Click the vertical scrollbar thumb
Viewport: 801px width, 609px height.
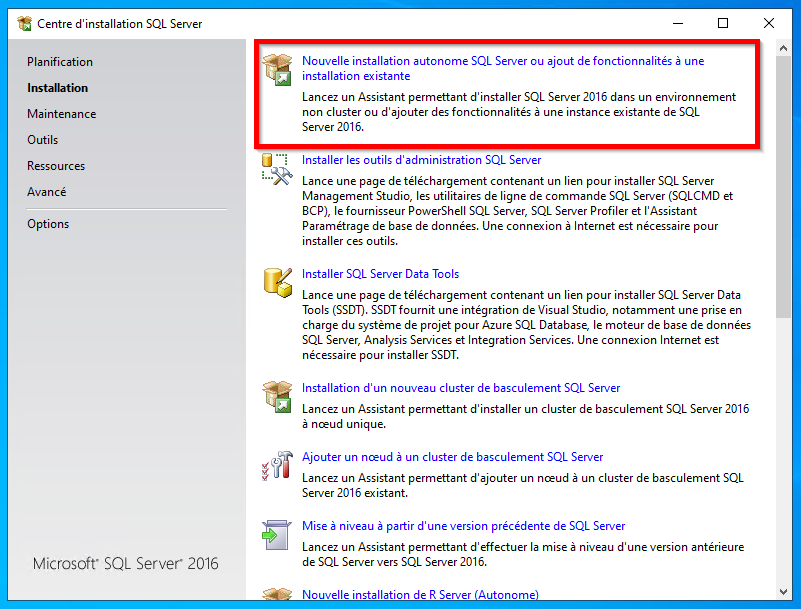[x=783, y=186]
